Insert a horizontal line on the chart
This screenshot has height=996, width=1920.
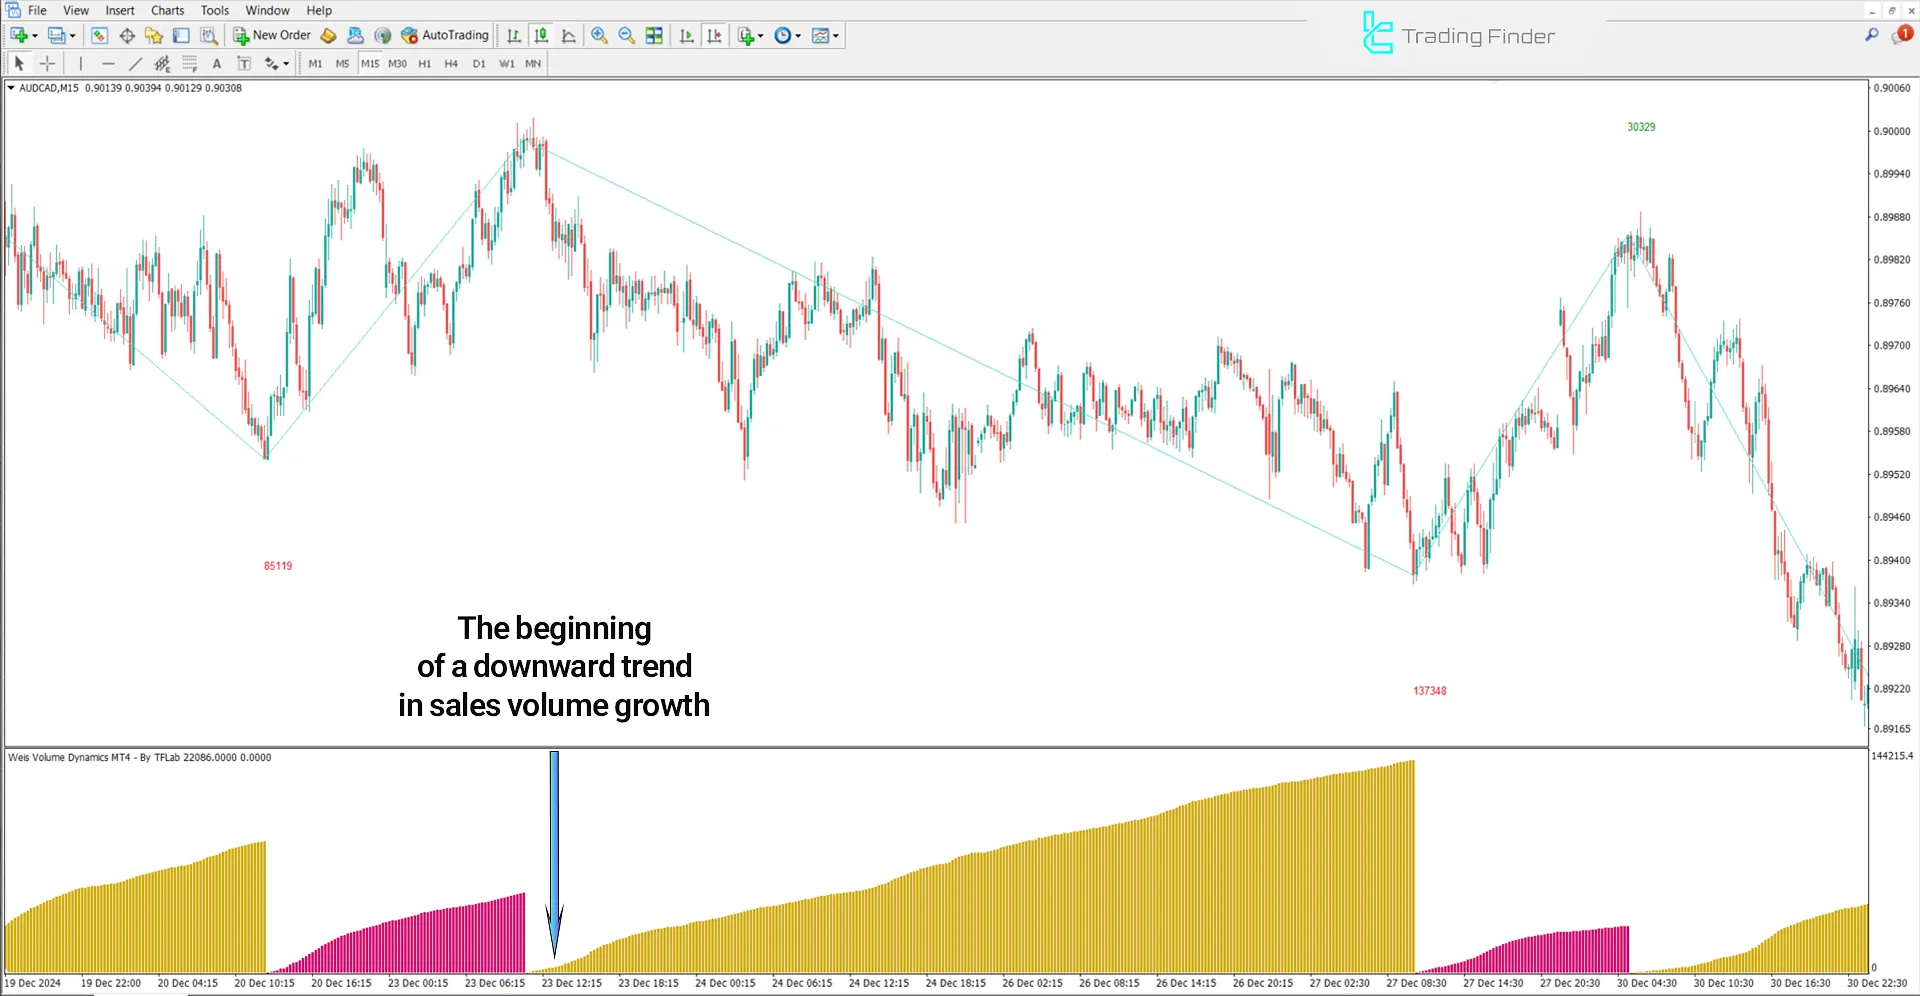[109, 63]
